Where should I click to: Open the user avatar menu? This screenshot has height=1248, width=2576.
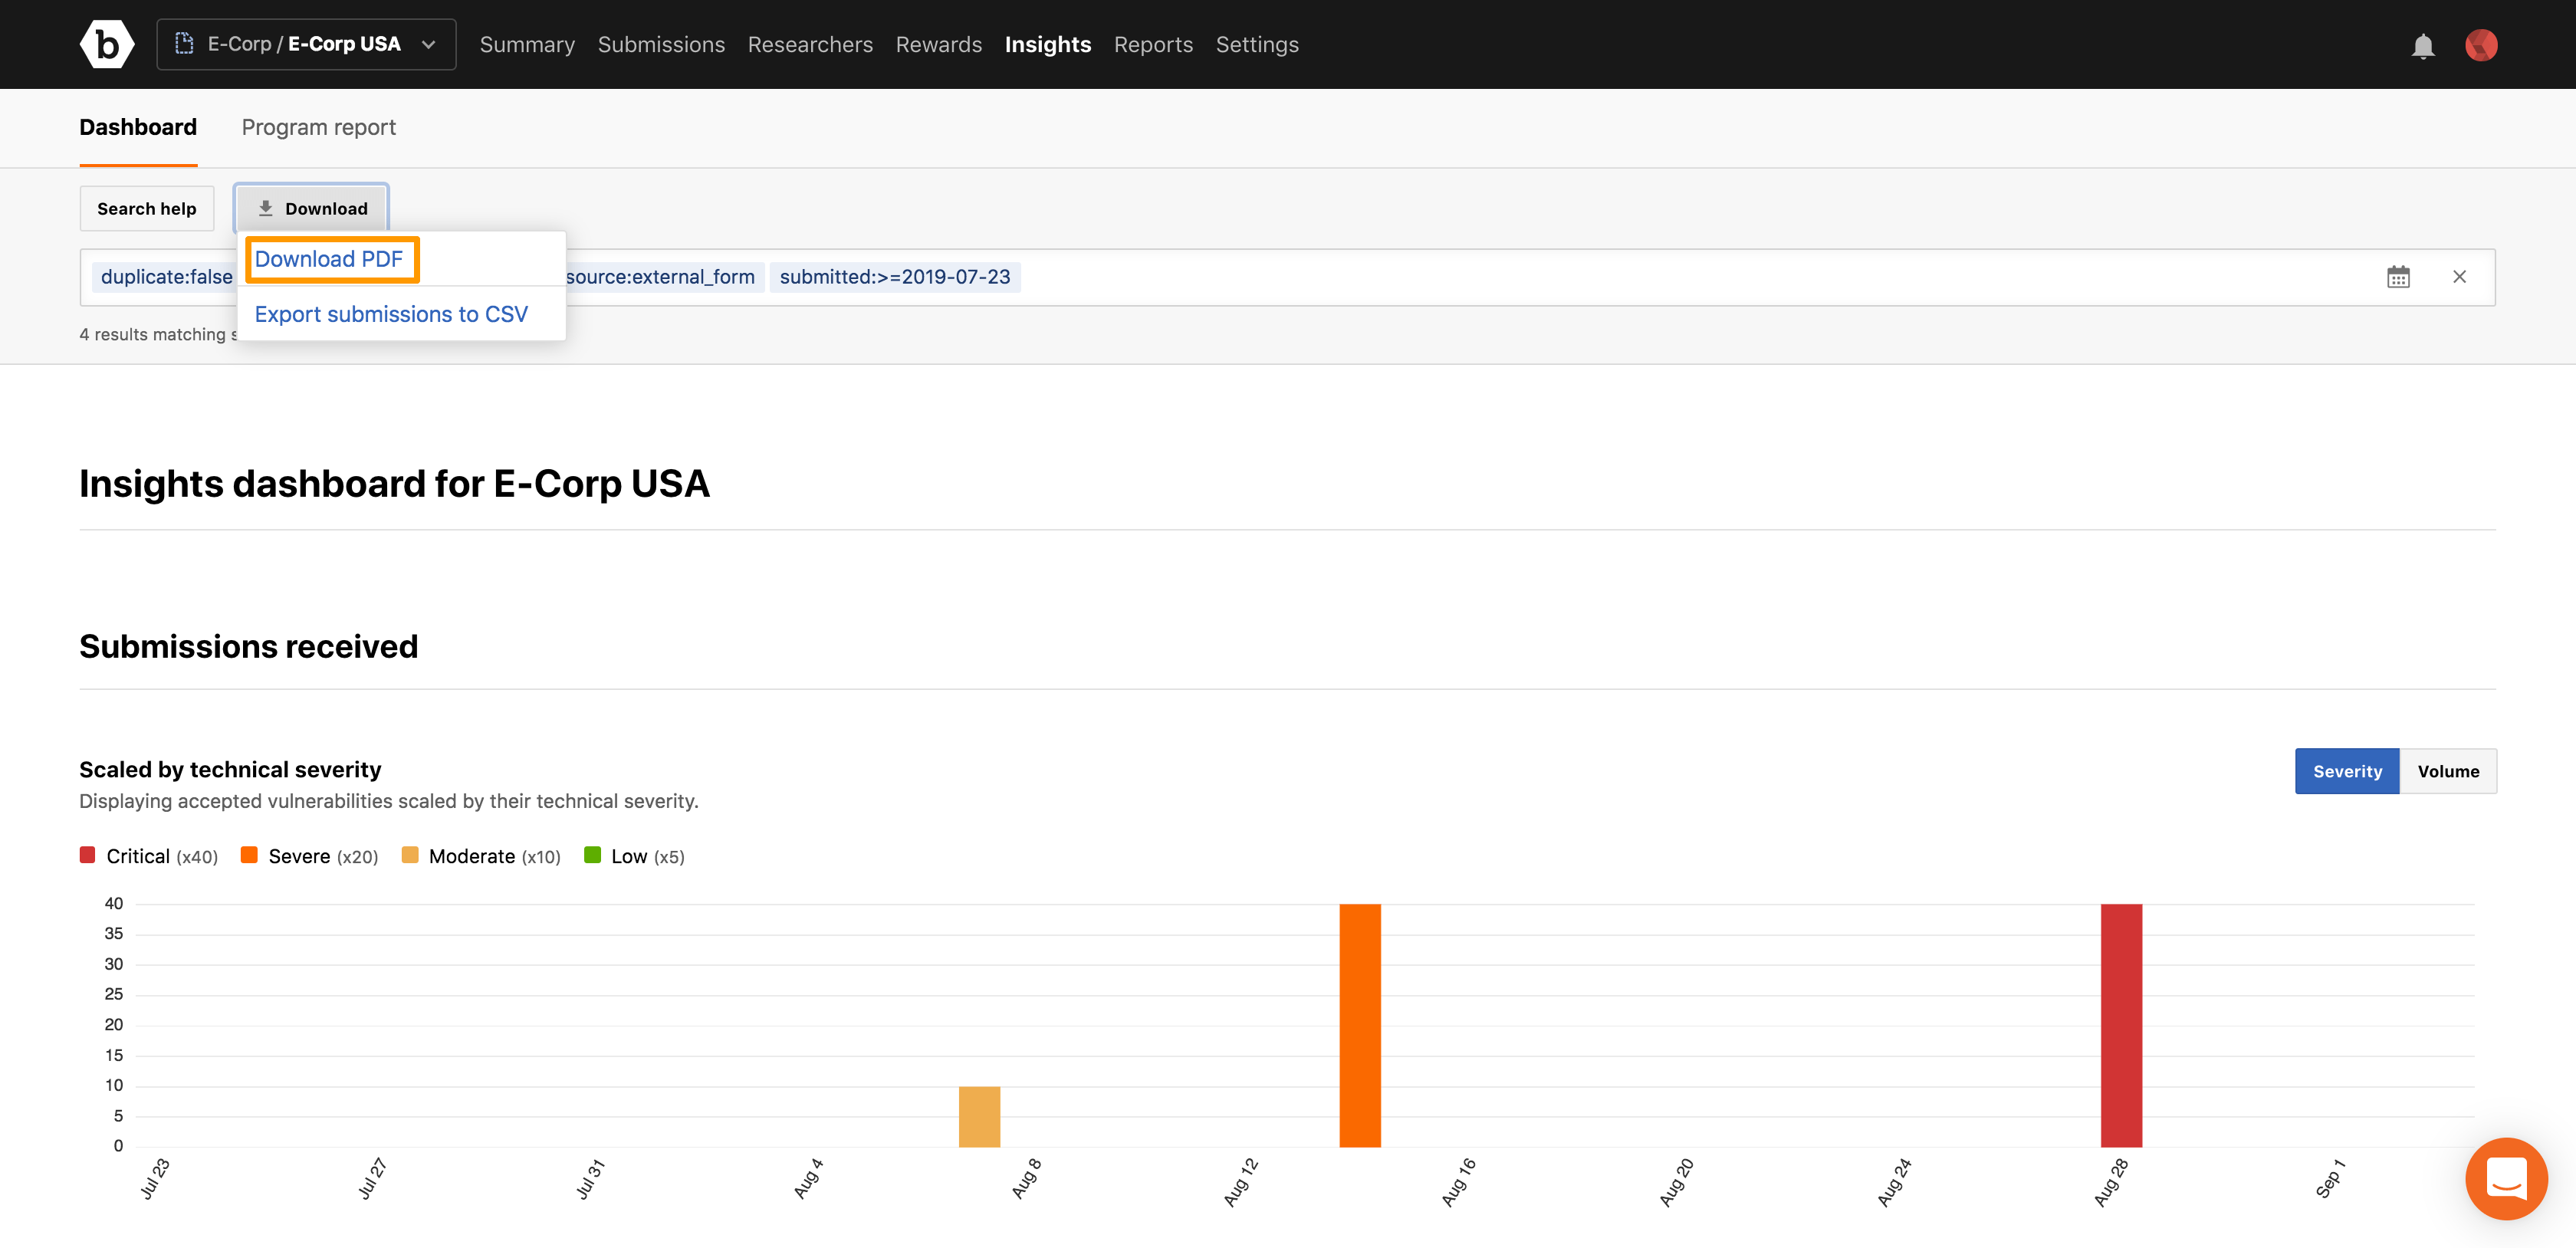pos(2480,45)
